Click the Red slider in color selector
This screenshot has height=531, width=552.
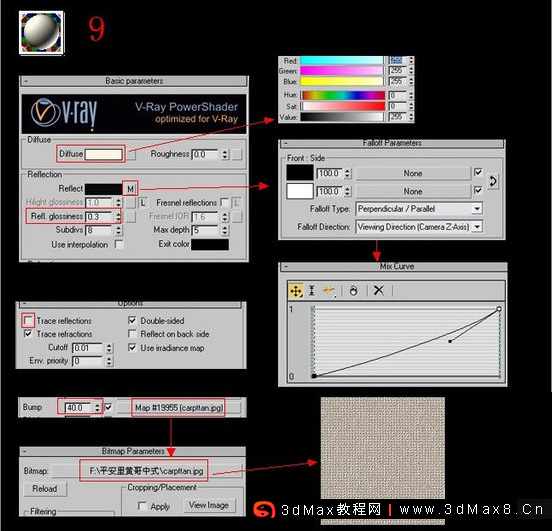coord(342,60)
